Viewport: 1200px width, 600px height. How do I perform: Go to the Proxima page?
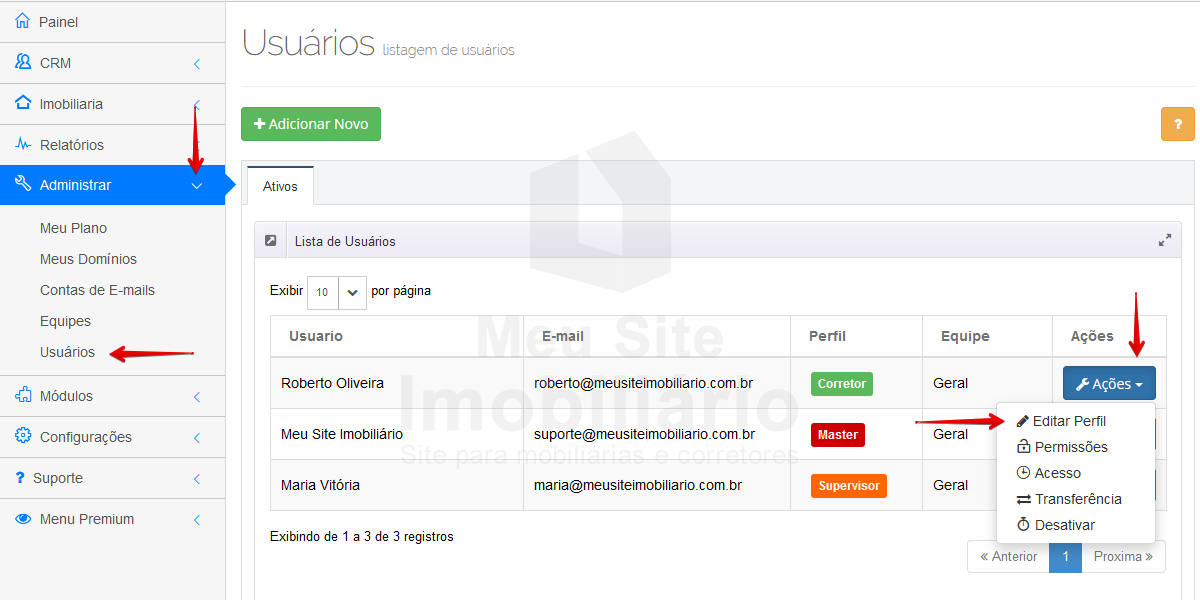pos(1123,556)
